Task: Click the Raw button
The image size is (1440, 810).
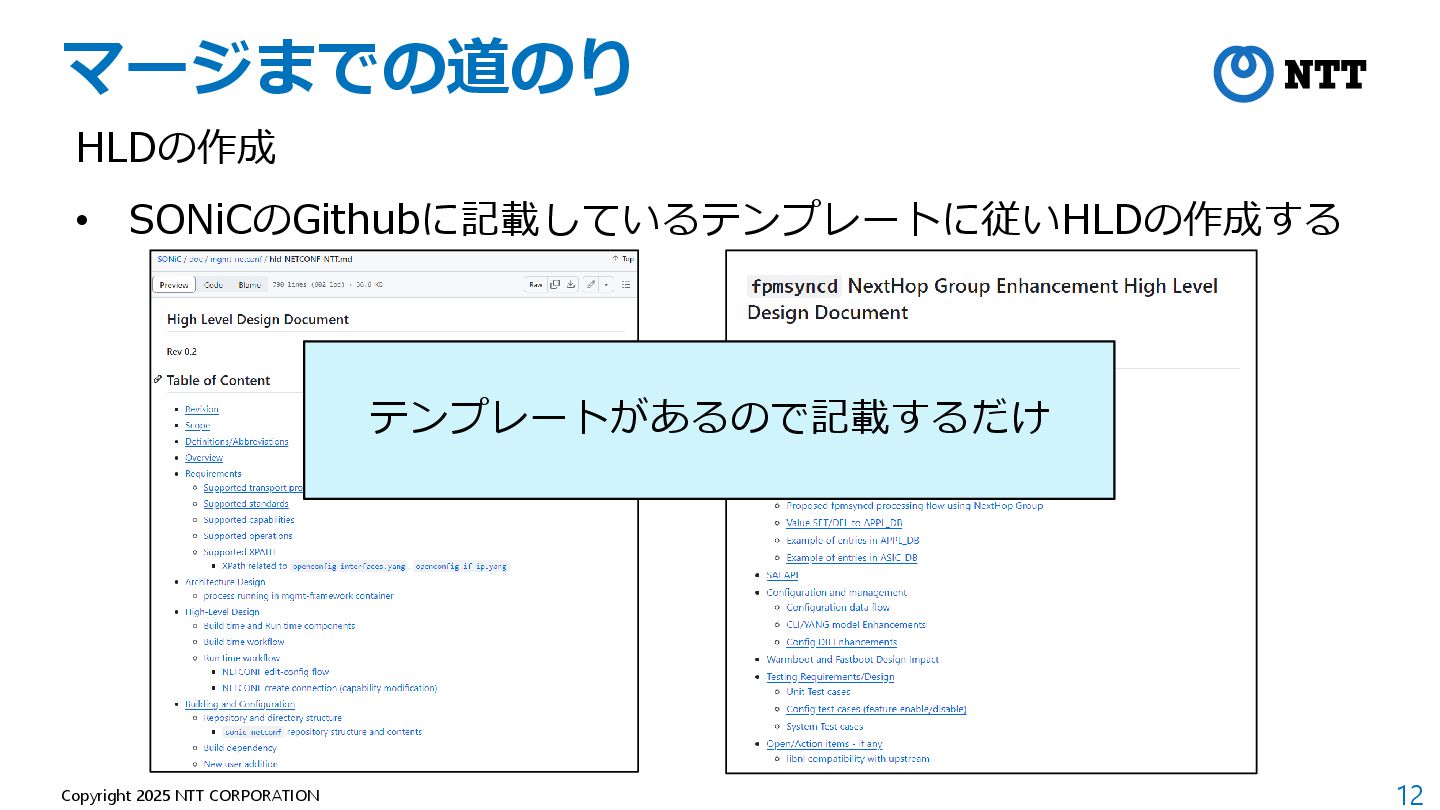Action: tap(536, 284)
